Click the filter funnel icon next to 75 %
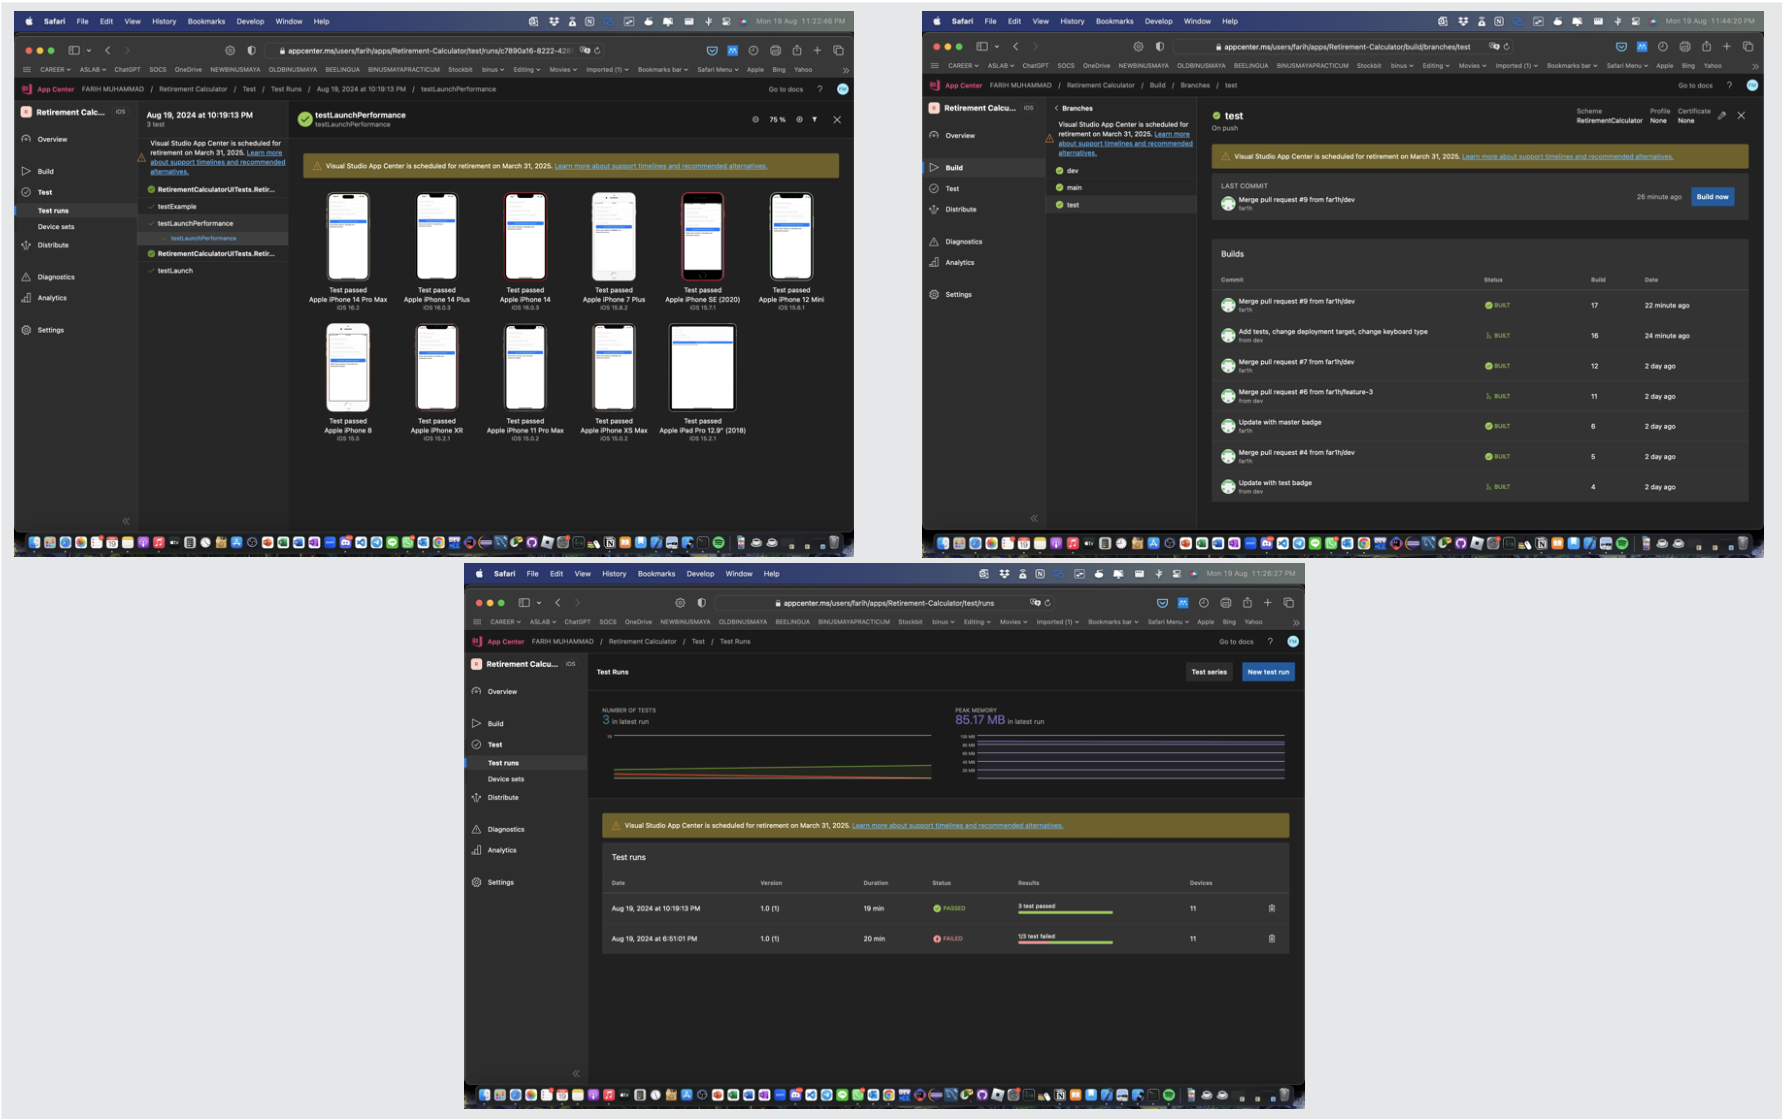The width and height of the screenshot is (1782, 1120). (814, 120)
